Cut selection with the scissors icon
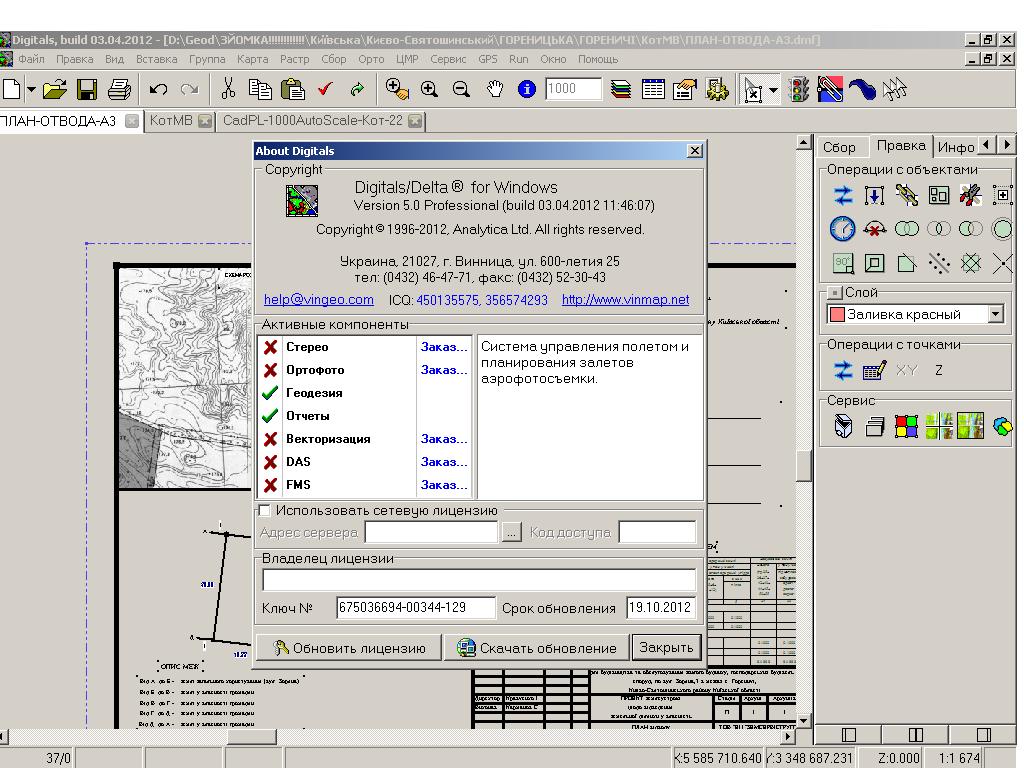 click(228, 88)
